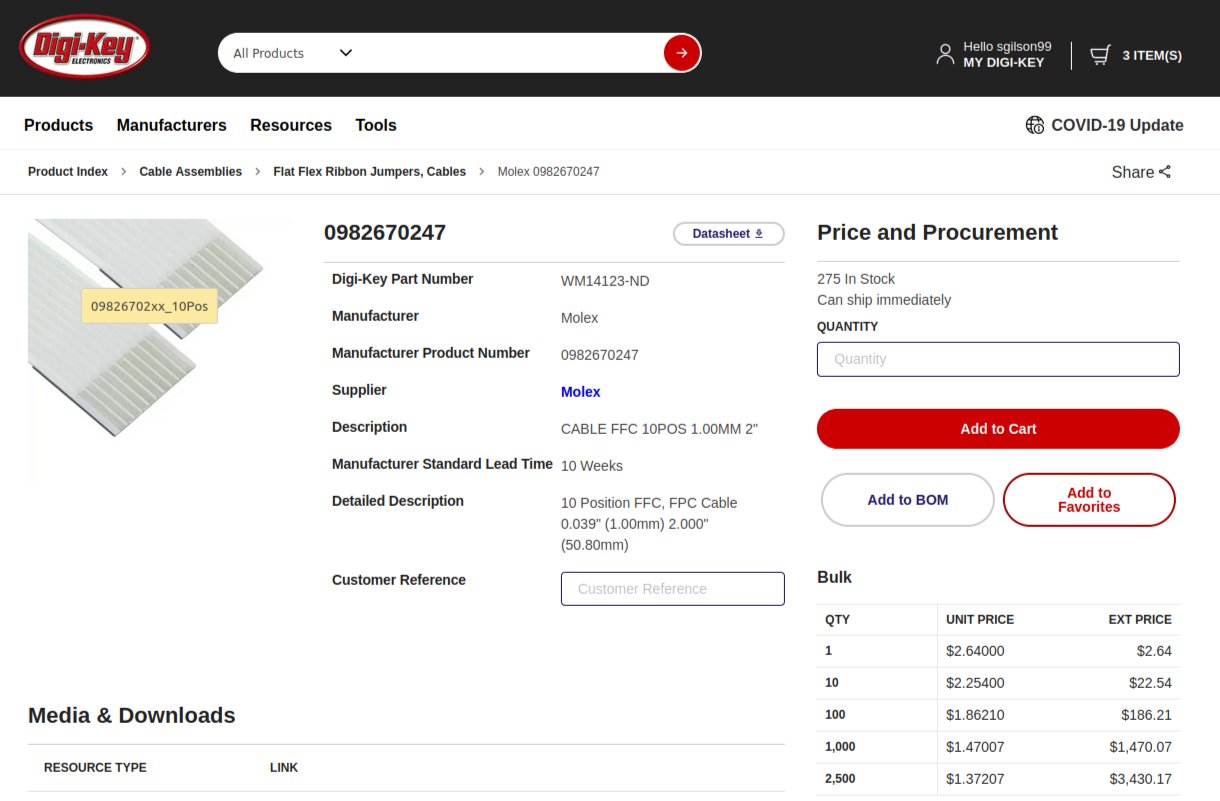This screenshot has width=1220, height=801.
Task: Click the $2.25400 unit price cell
Action: tap(975, 683)
